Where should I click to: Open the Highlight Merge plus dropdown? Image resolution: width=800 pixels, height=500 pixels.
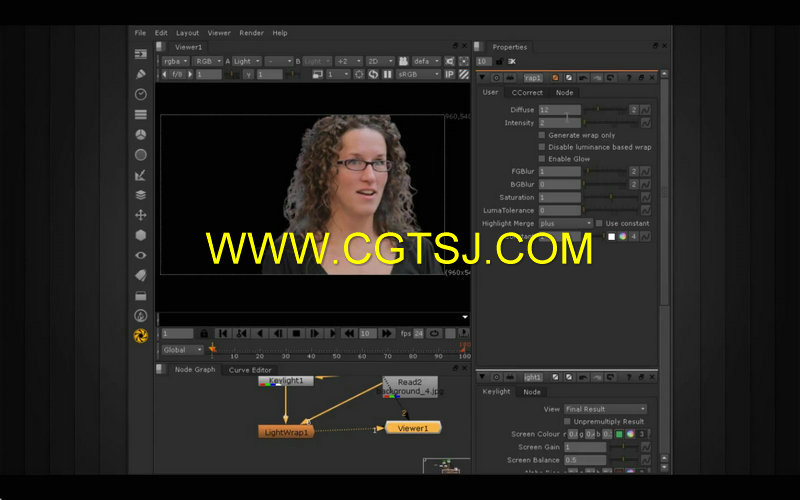click(566, 223)
